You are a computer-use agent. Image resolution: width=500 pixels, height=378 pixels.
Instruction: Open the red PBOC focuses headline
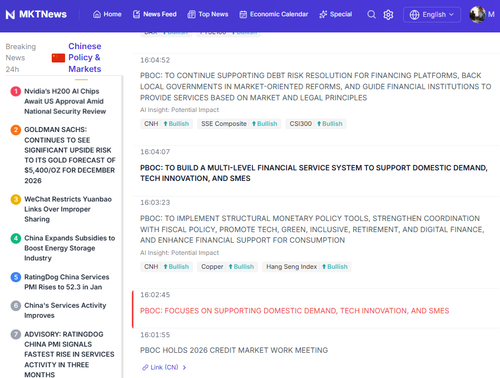tap(295, 311)
